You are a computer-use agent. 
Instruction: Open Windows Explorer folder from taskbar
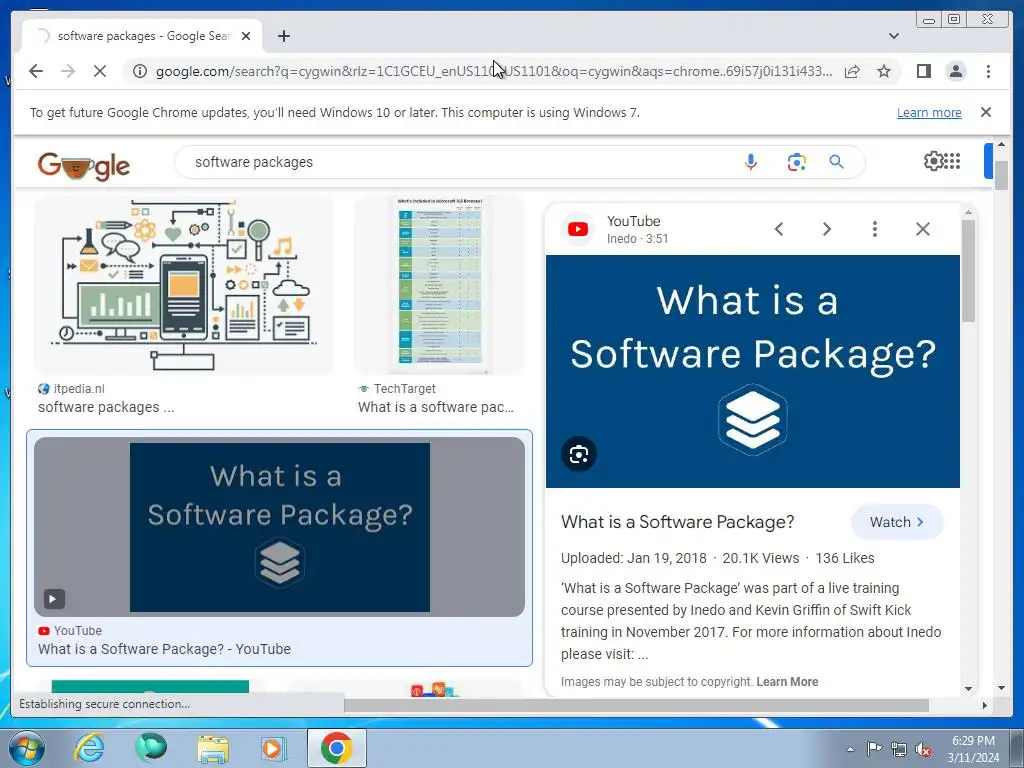(213, 748)
